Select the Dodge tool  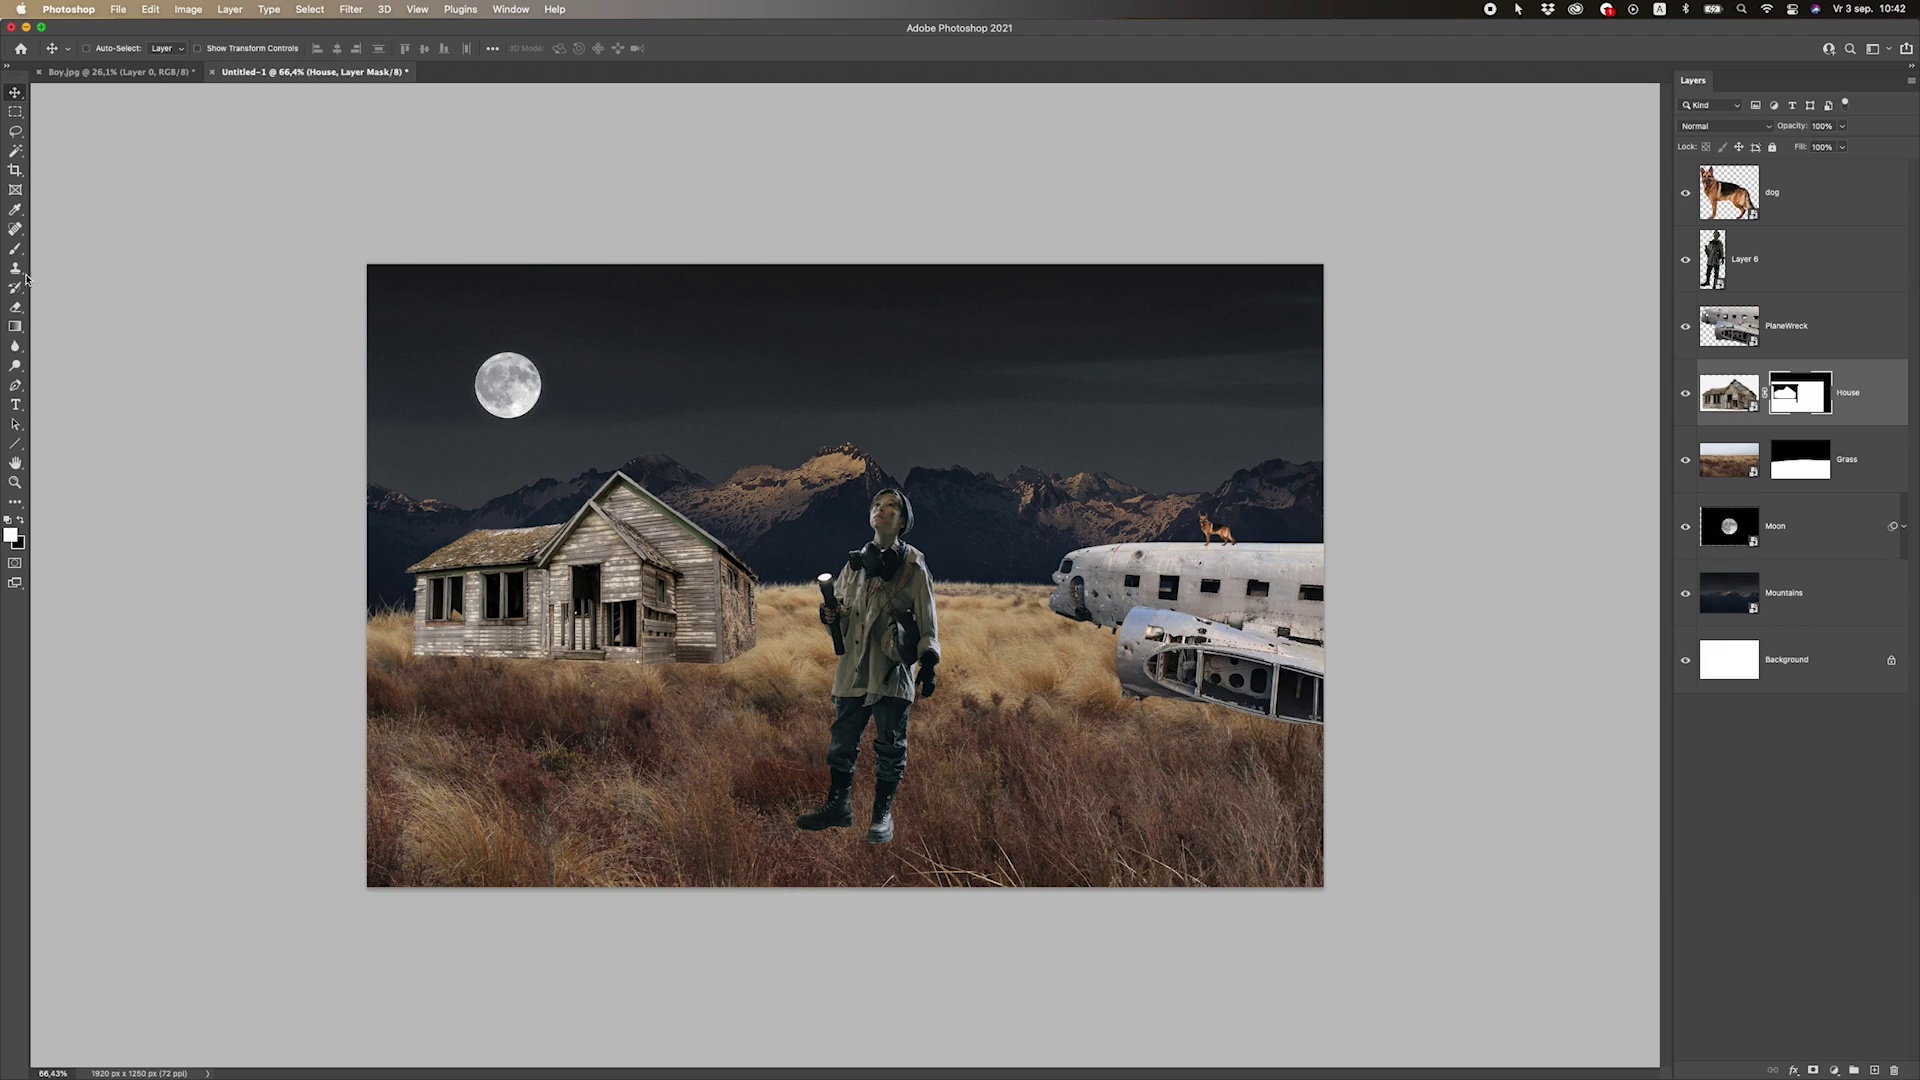coord(15,366)
